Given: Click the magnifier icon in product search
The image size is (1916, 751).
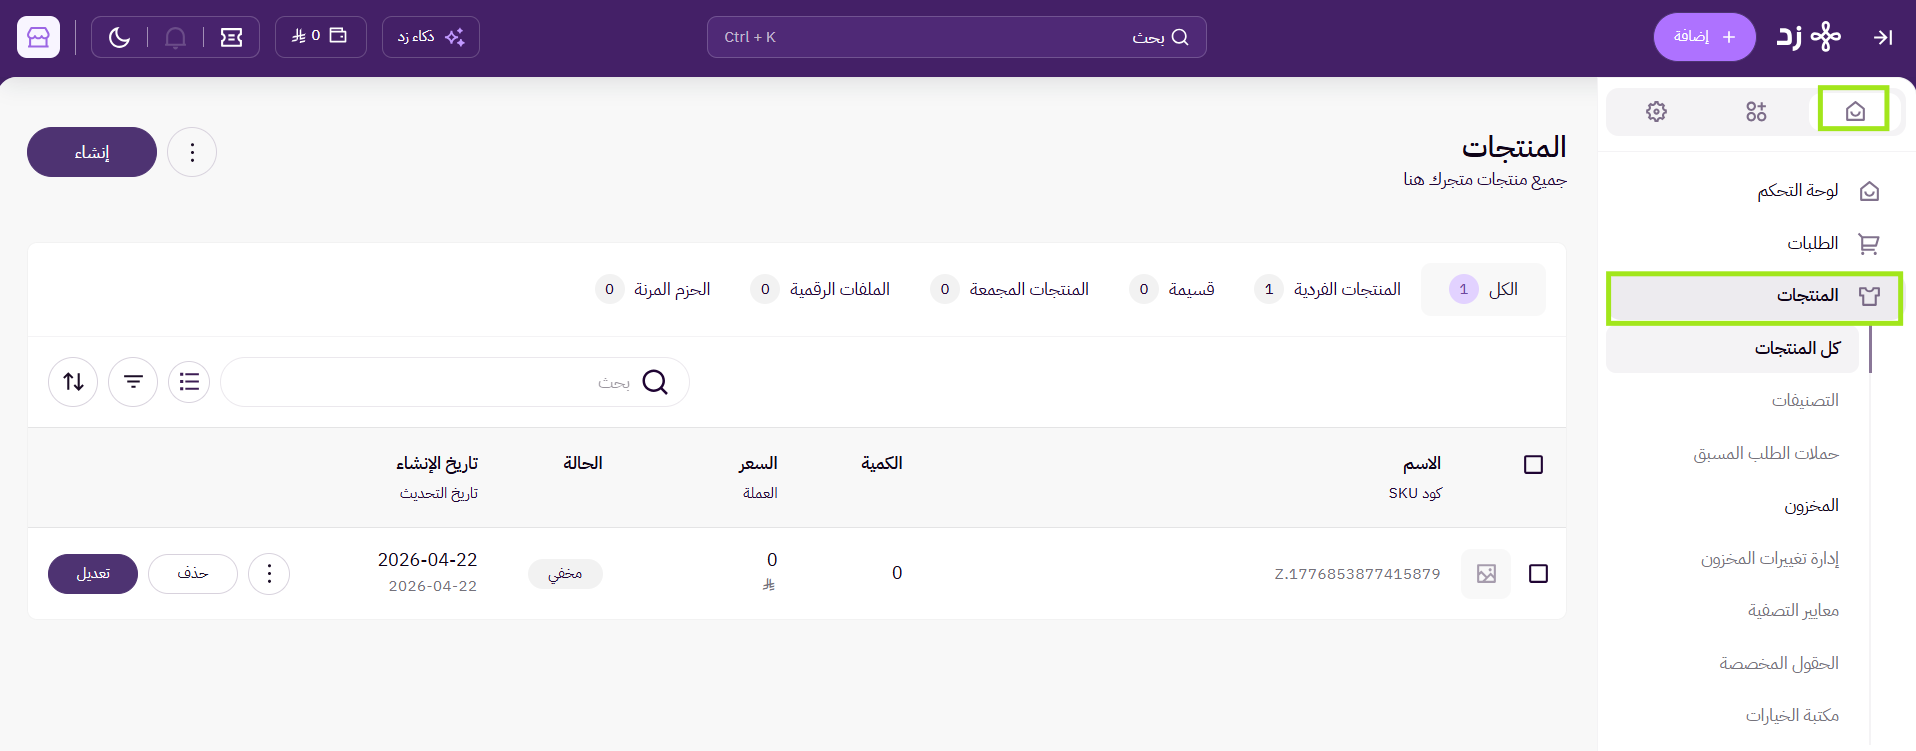Looking at the screenshot, I should pos(655,382).
